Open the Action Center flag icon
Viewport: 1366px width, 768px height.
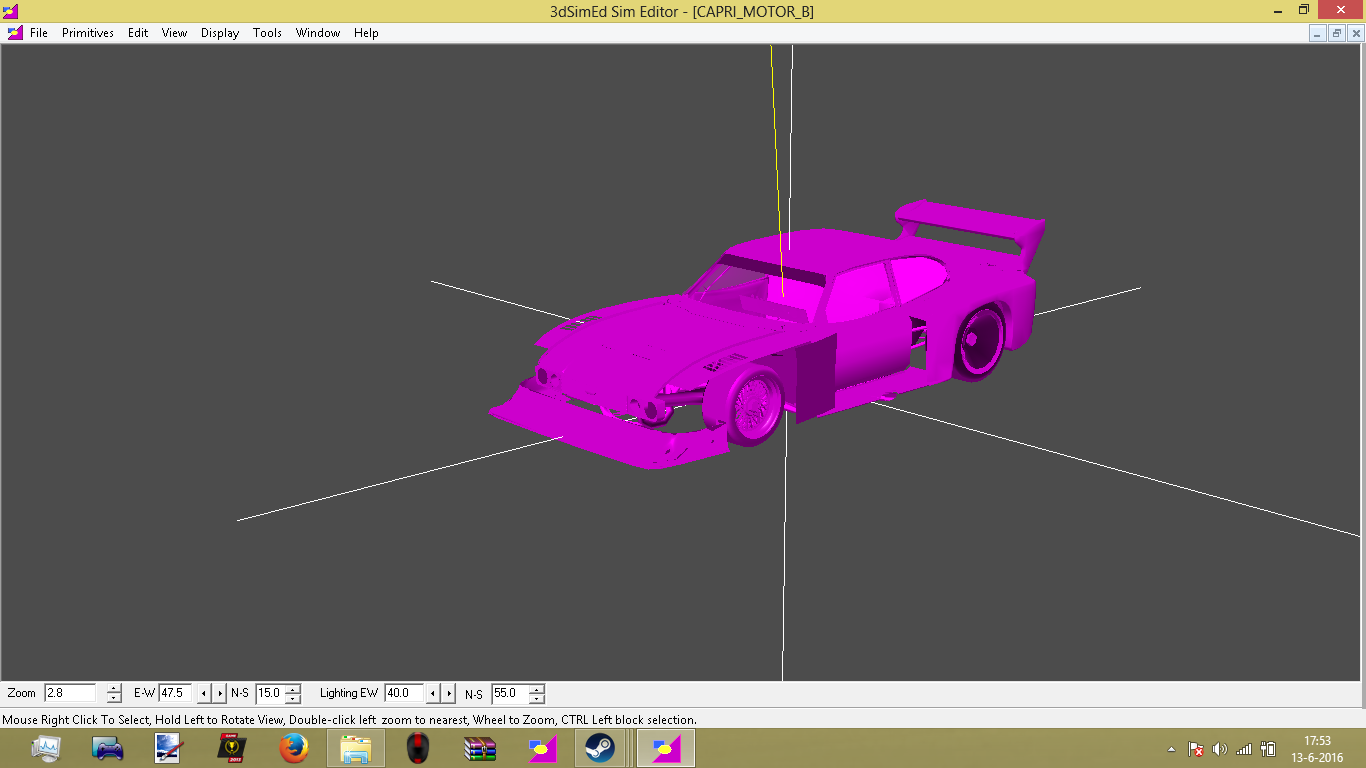tap(1195, 749)
